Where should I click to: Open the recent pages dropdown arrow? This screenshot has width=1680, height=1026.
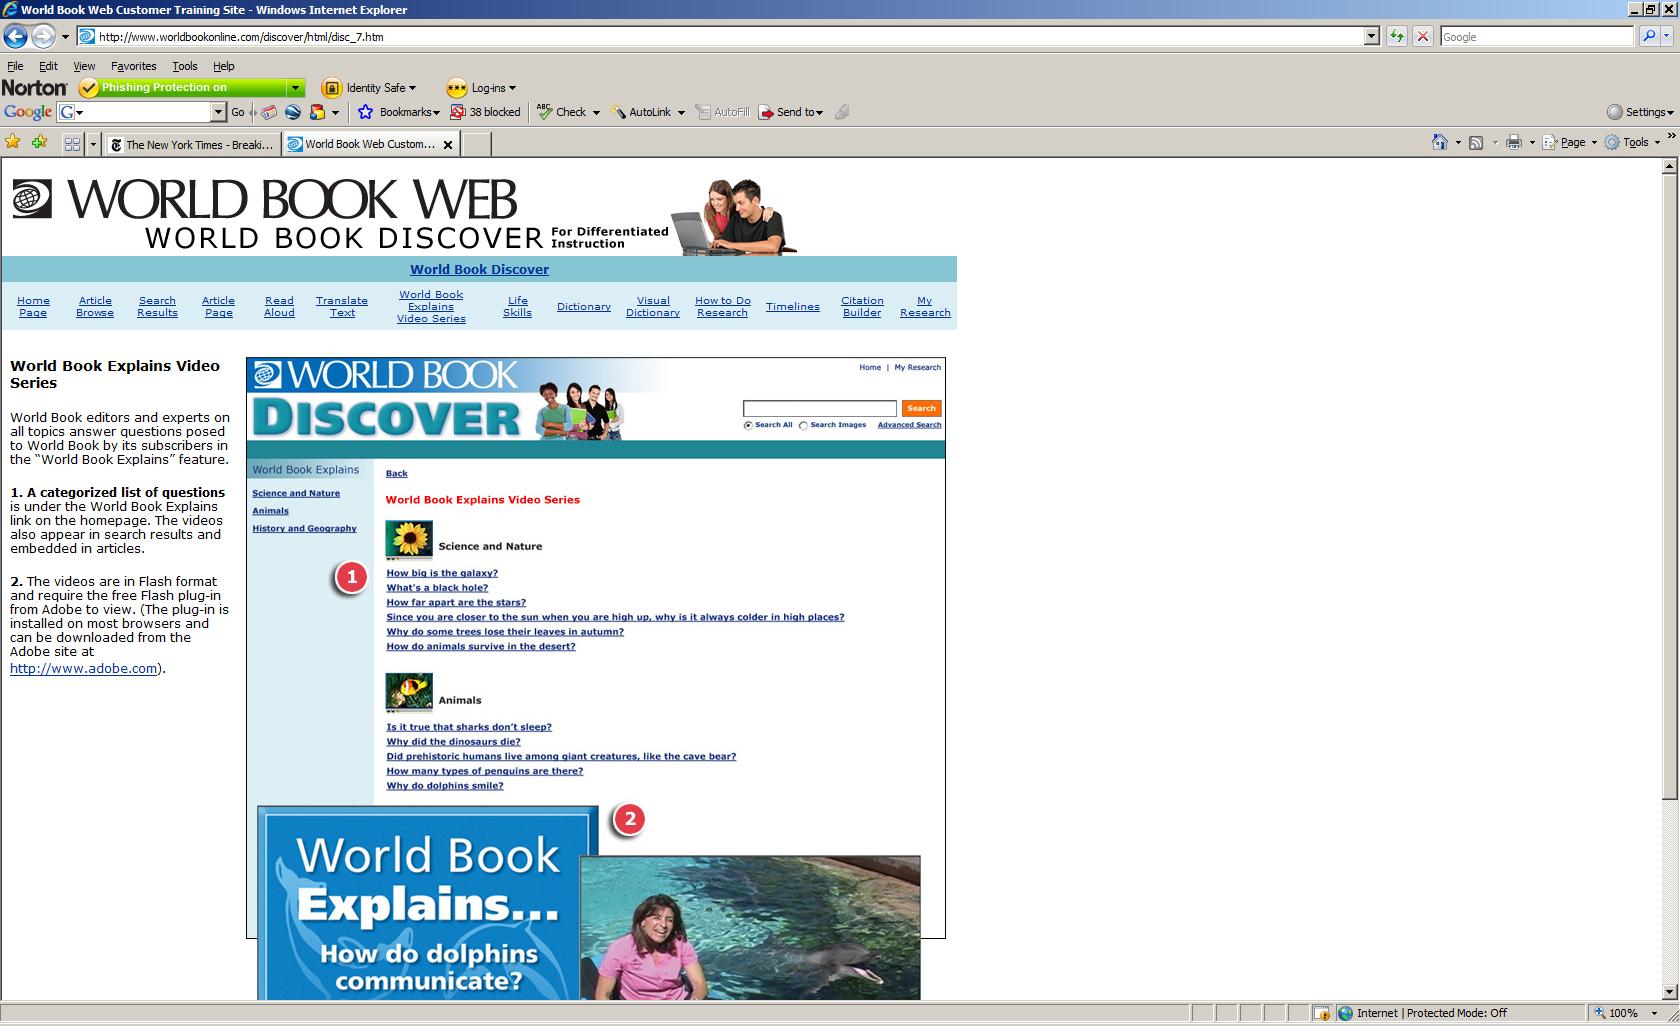click(x=65, y=37)
